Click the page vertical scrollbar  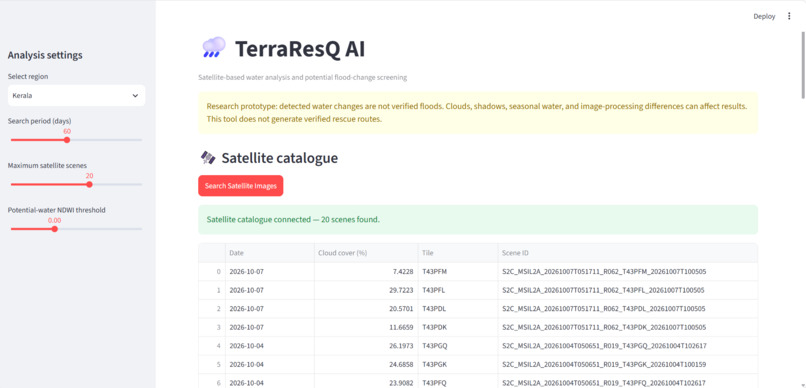click(802, 64)
